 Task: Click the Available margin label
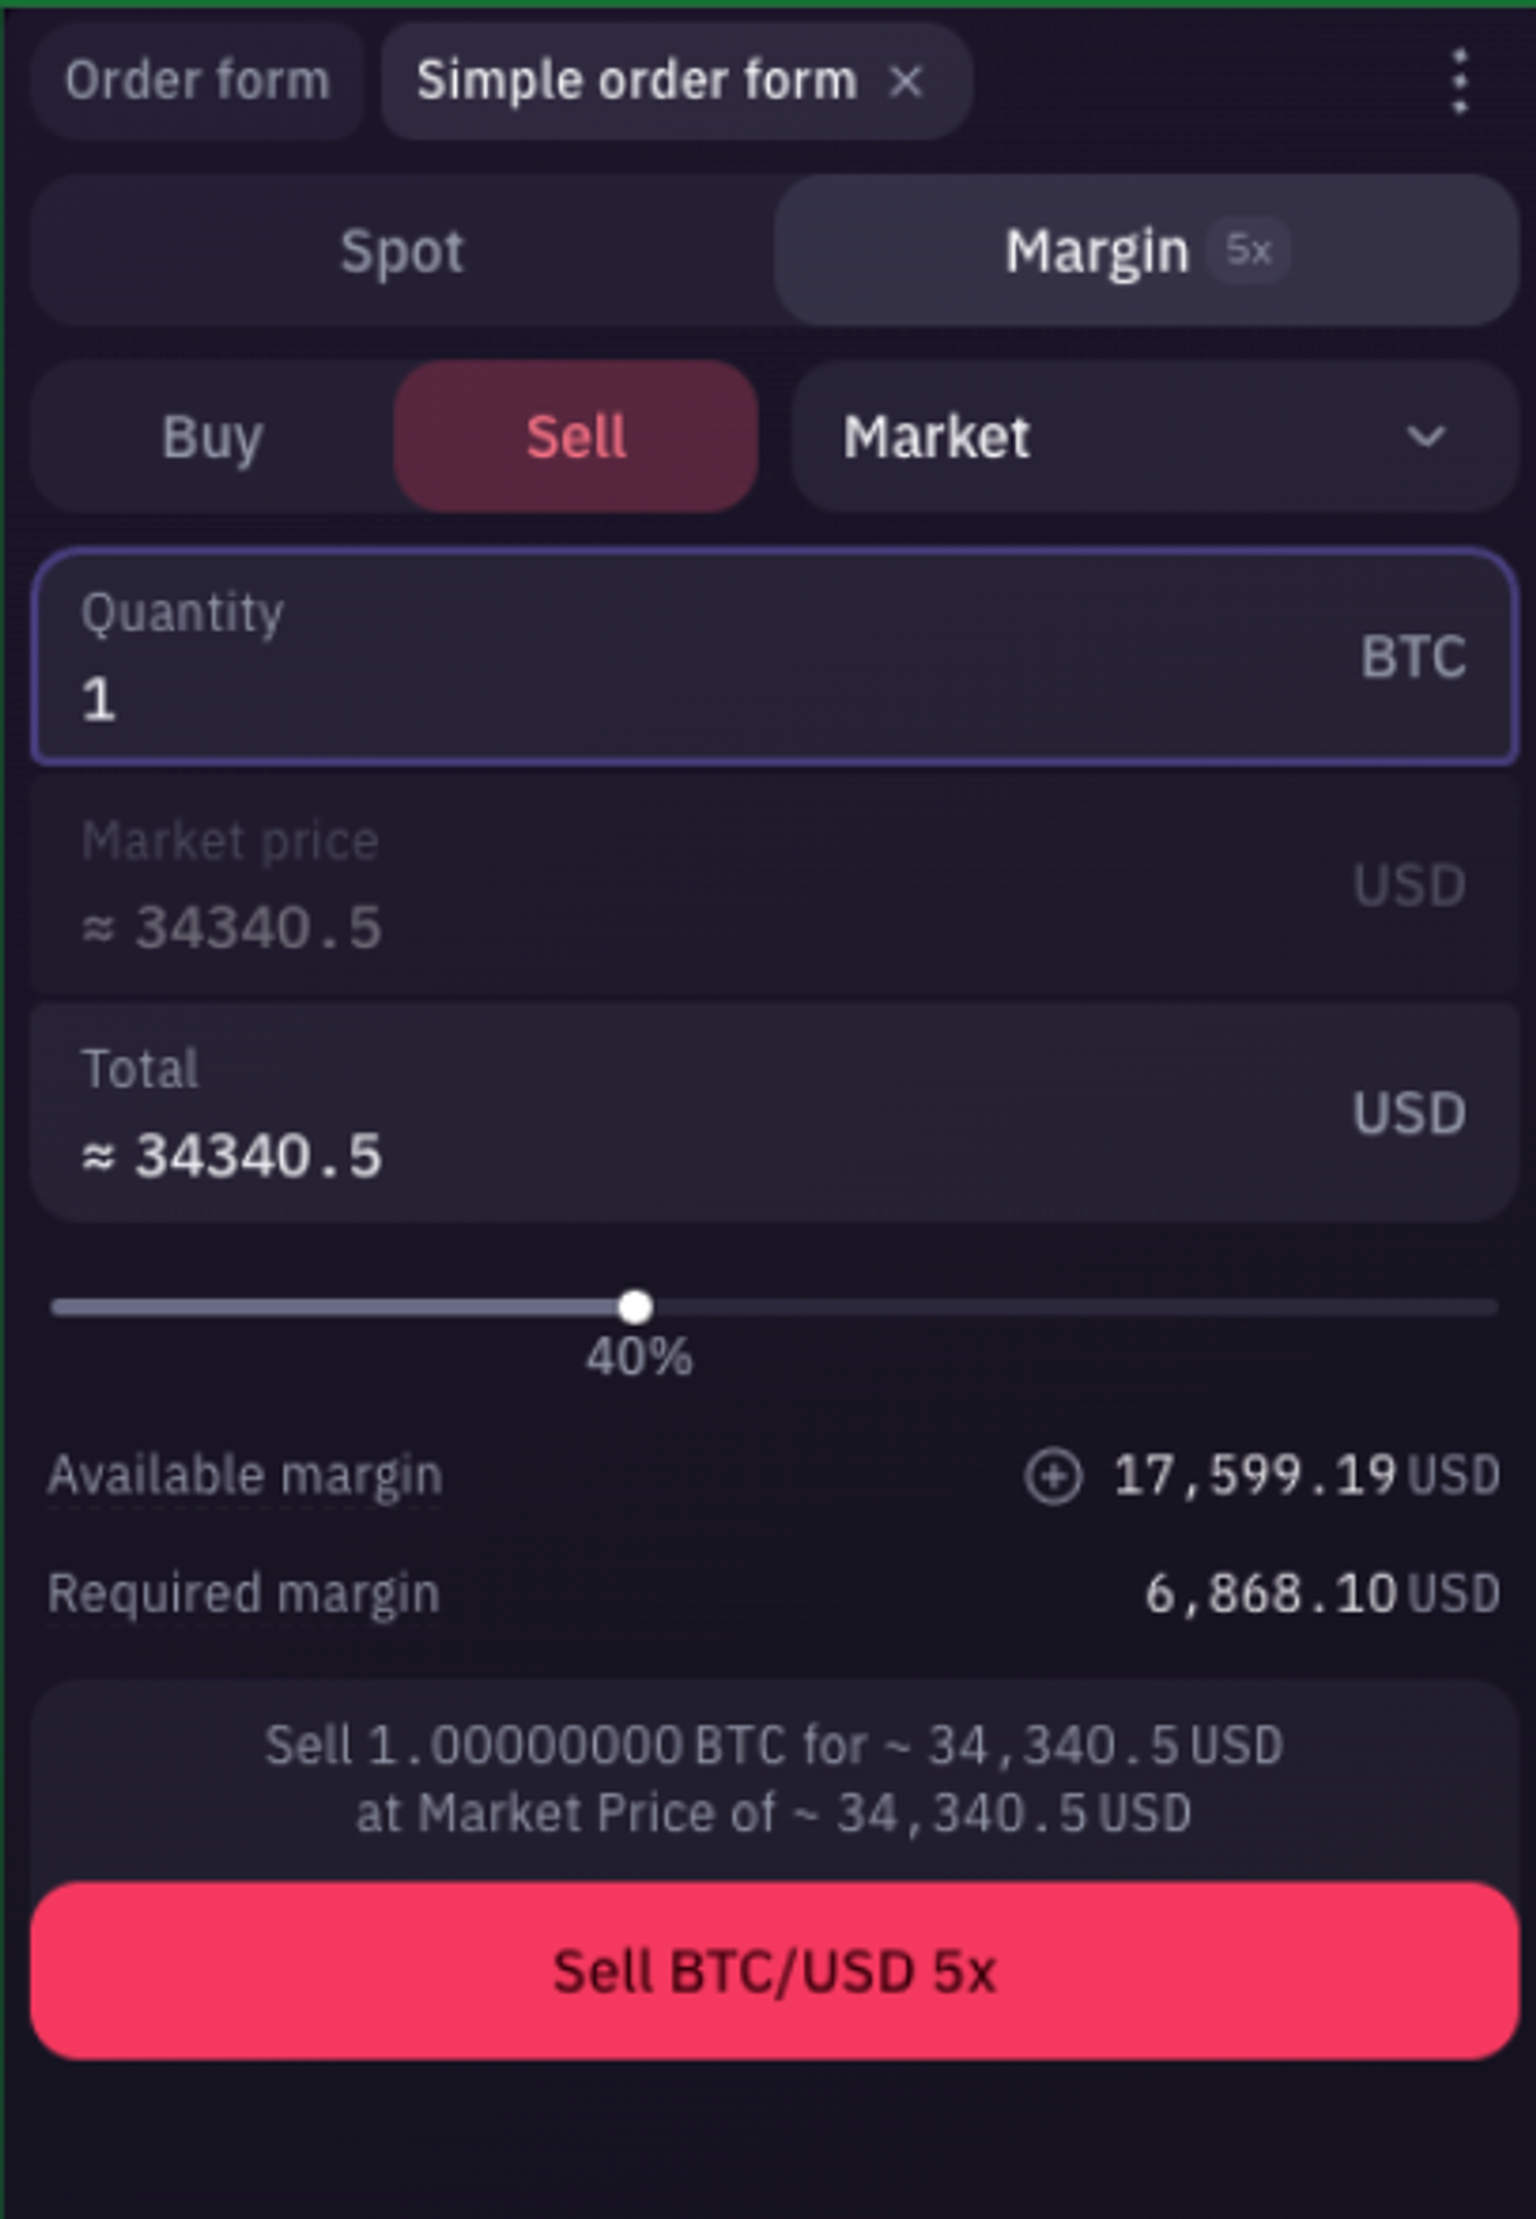coord(245,1476)
